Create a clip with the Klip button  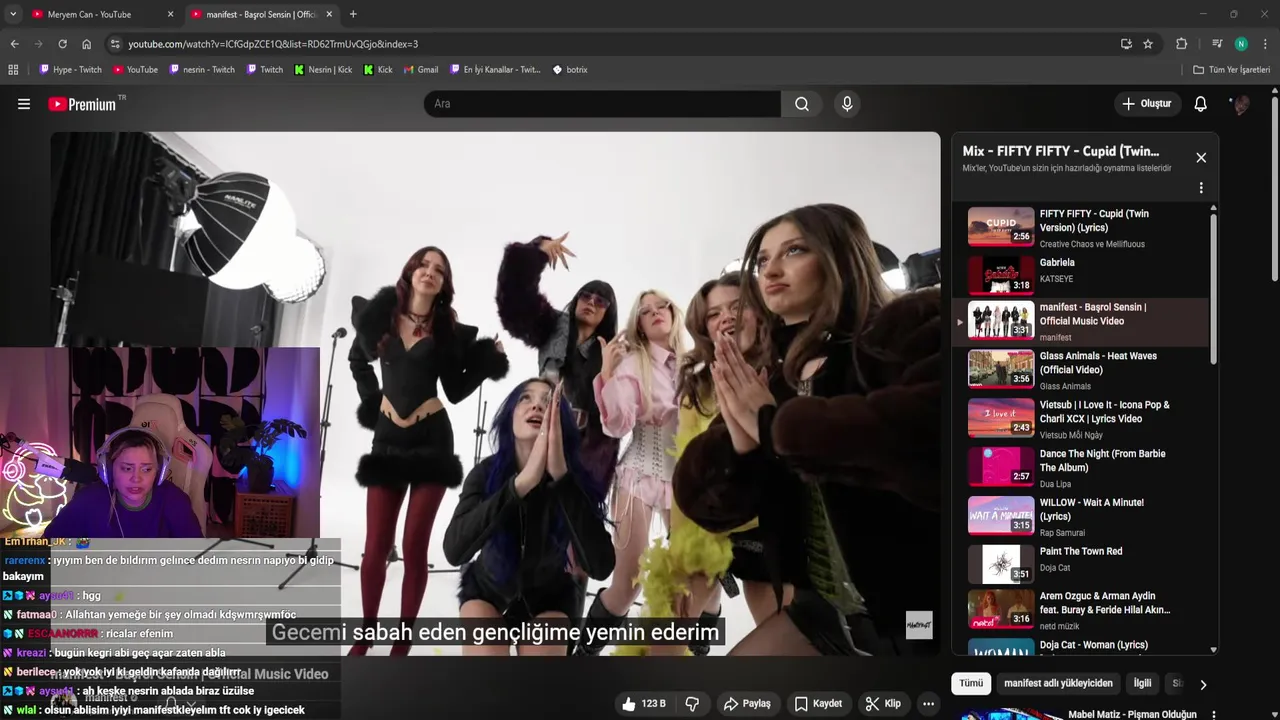[x=883, y=704]
